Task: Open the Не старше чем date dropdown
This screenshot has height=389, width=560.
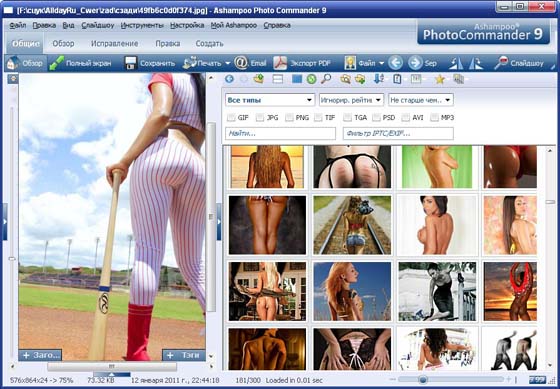Action: pyautogui.click(x=421, y=100)
